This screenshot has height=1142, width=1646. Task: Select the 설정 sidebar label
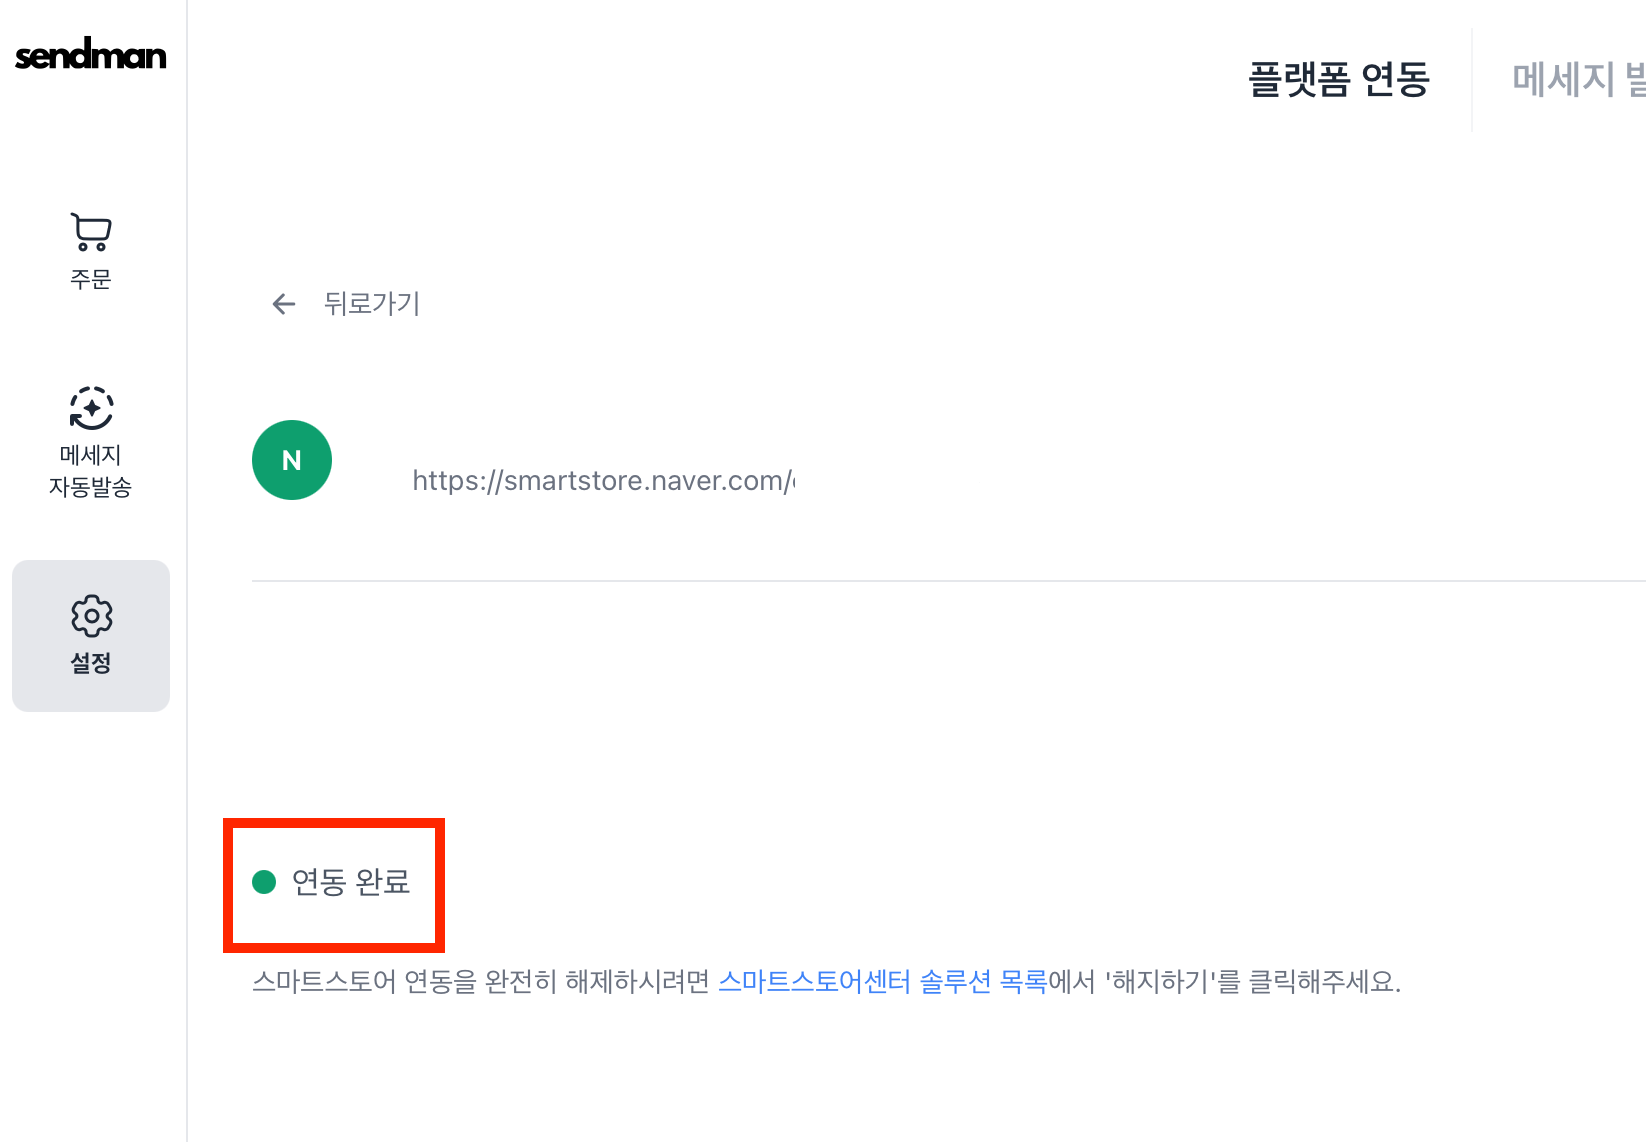91,663
